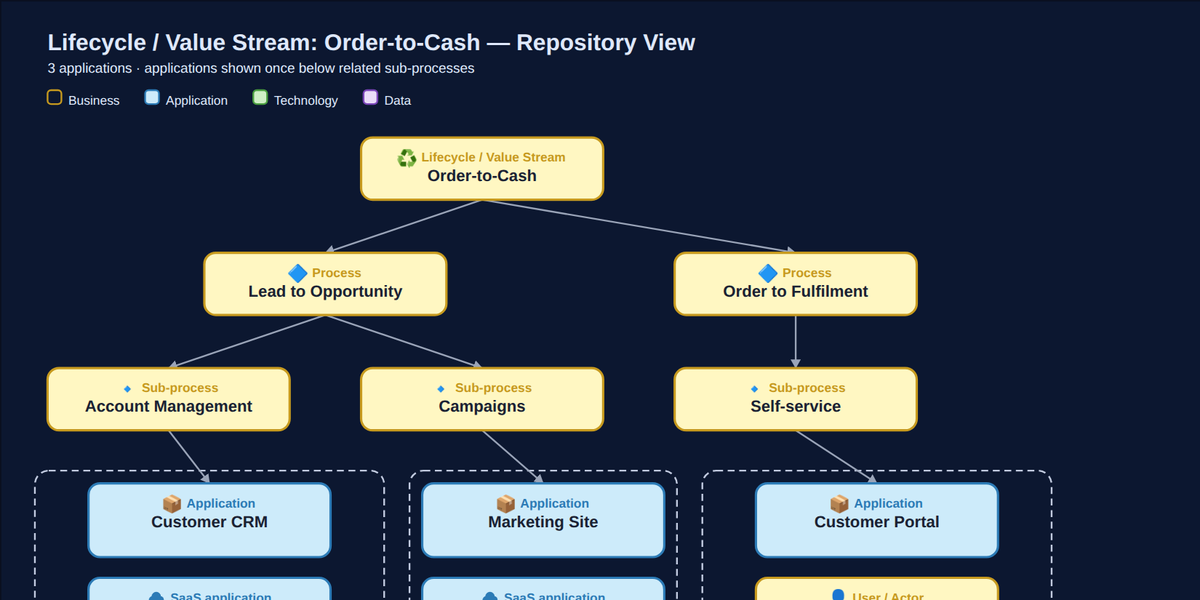The width and height of the screenshot is (1200, 600).
Task: Click the User / Actor node under Customer Portal
Action: click(877, 589)
